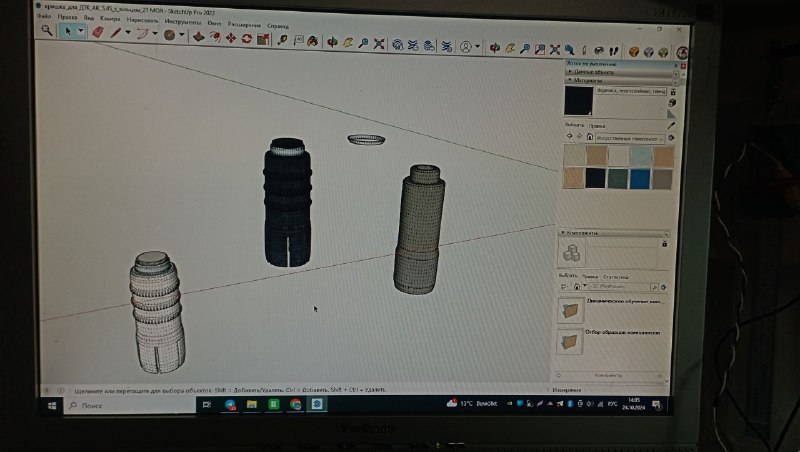Open the Справка menu
The height and width of the screenshot is (452, 800).
point(278,26)
